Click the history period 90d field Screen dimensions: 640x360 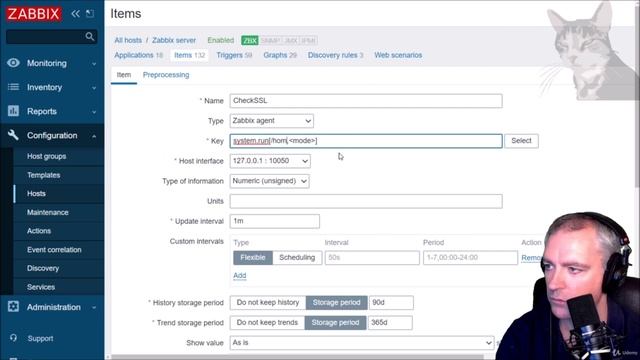391,302
